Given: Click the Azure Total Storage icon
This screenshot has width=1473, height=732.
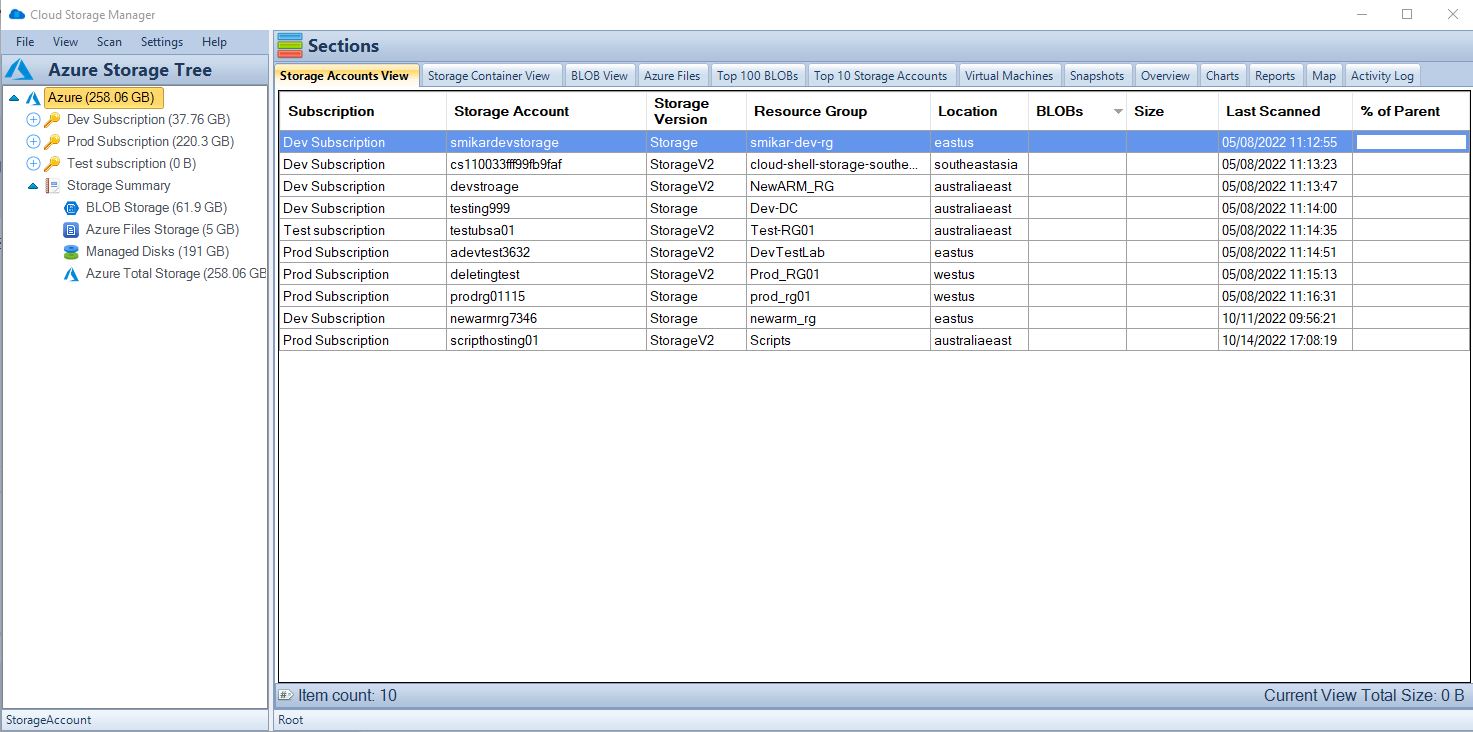Looking at the screenshot, I should (x=71, y=274).
